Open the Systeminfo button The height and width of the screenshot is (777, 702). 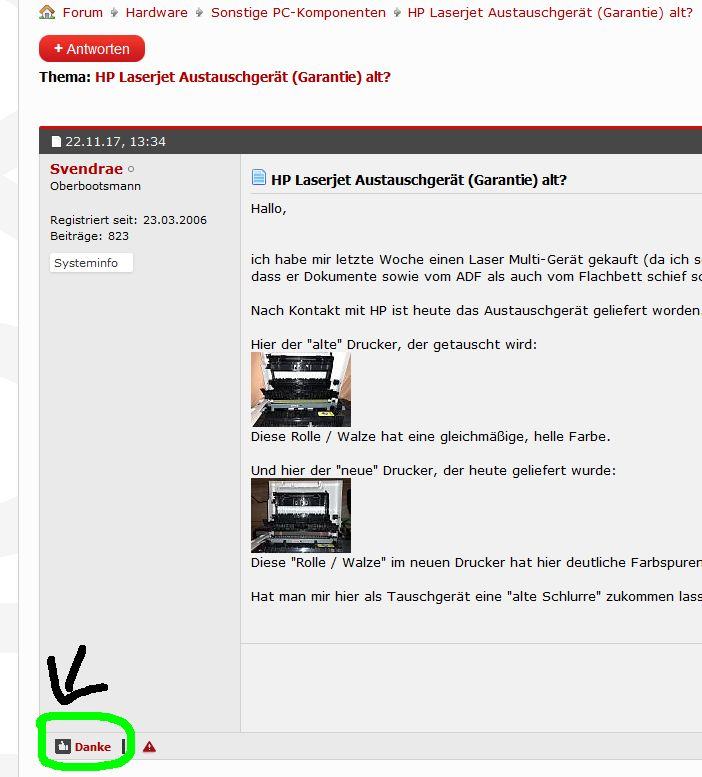[91, 263]
